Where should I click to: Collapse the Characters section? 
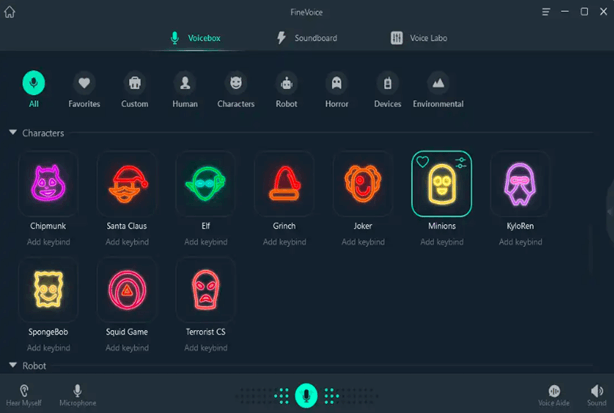pyautogui.click(x=13, y=133)
